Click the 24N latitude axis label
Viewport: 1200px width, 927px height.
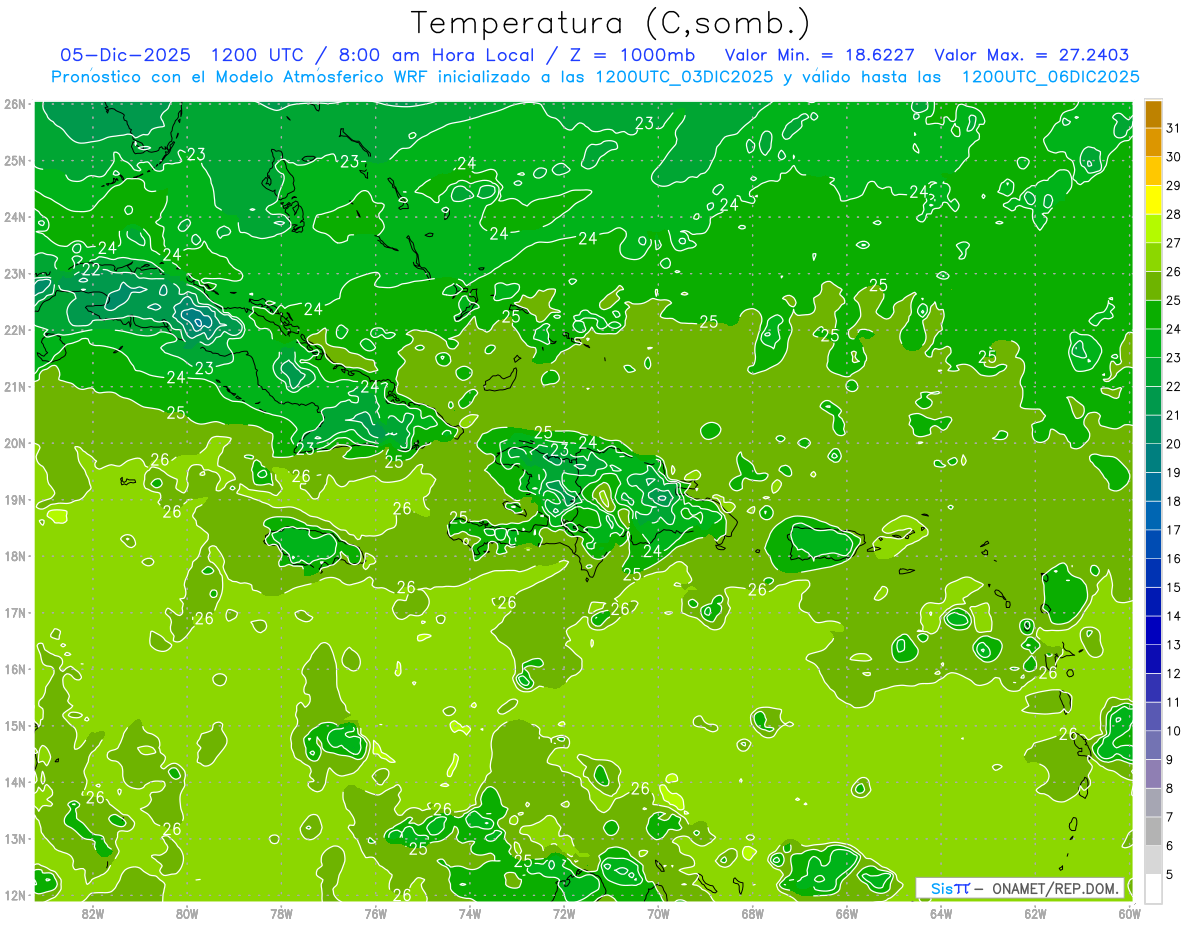[x=15, y=217]
